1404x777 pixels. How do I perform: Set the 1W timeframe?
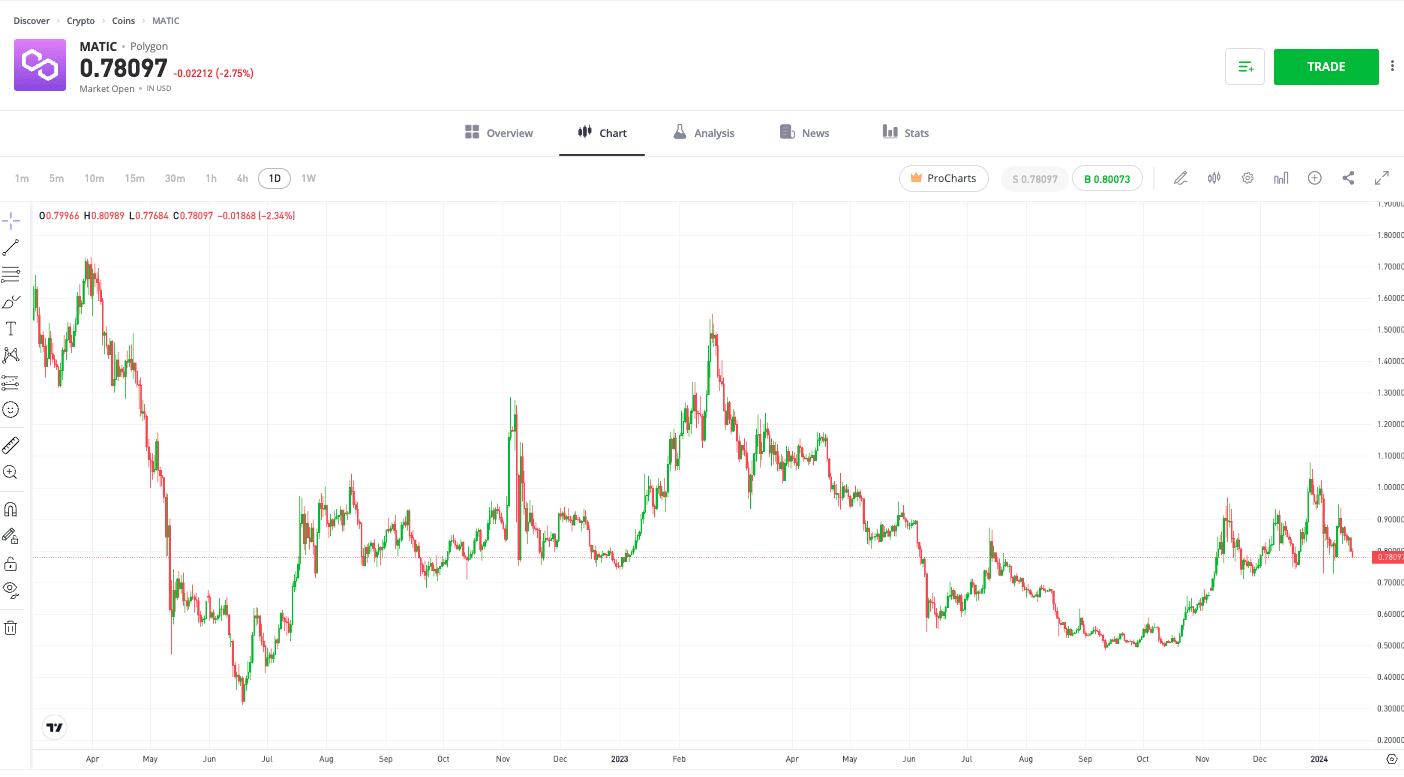(309, 179)
